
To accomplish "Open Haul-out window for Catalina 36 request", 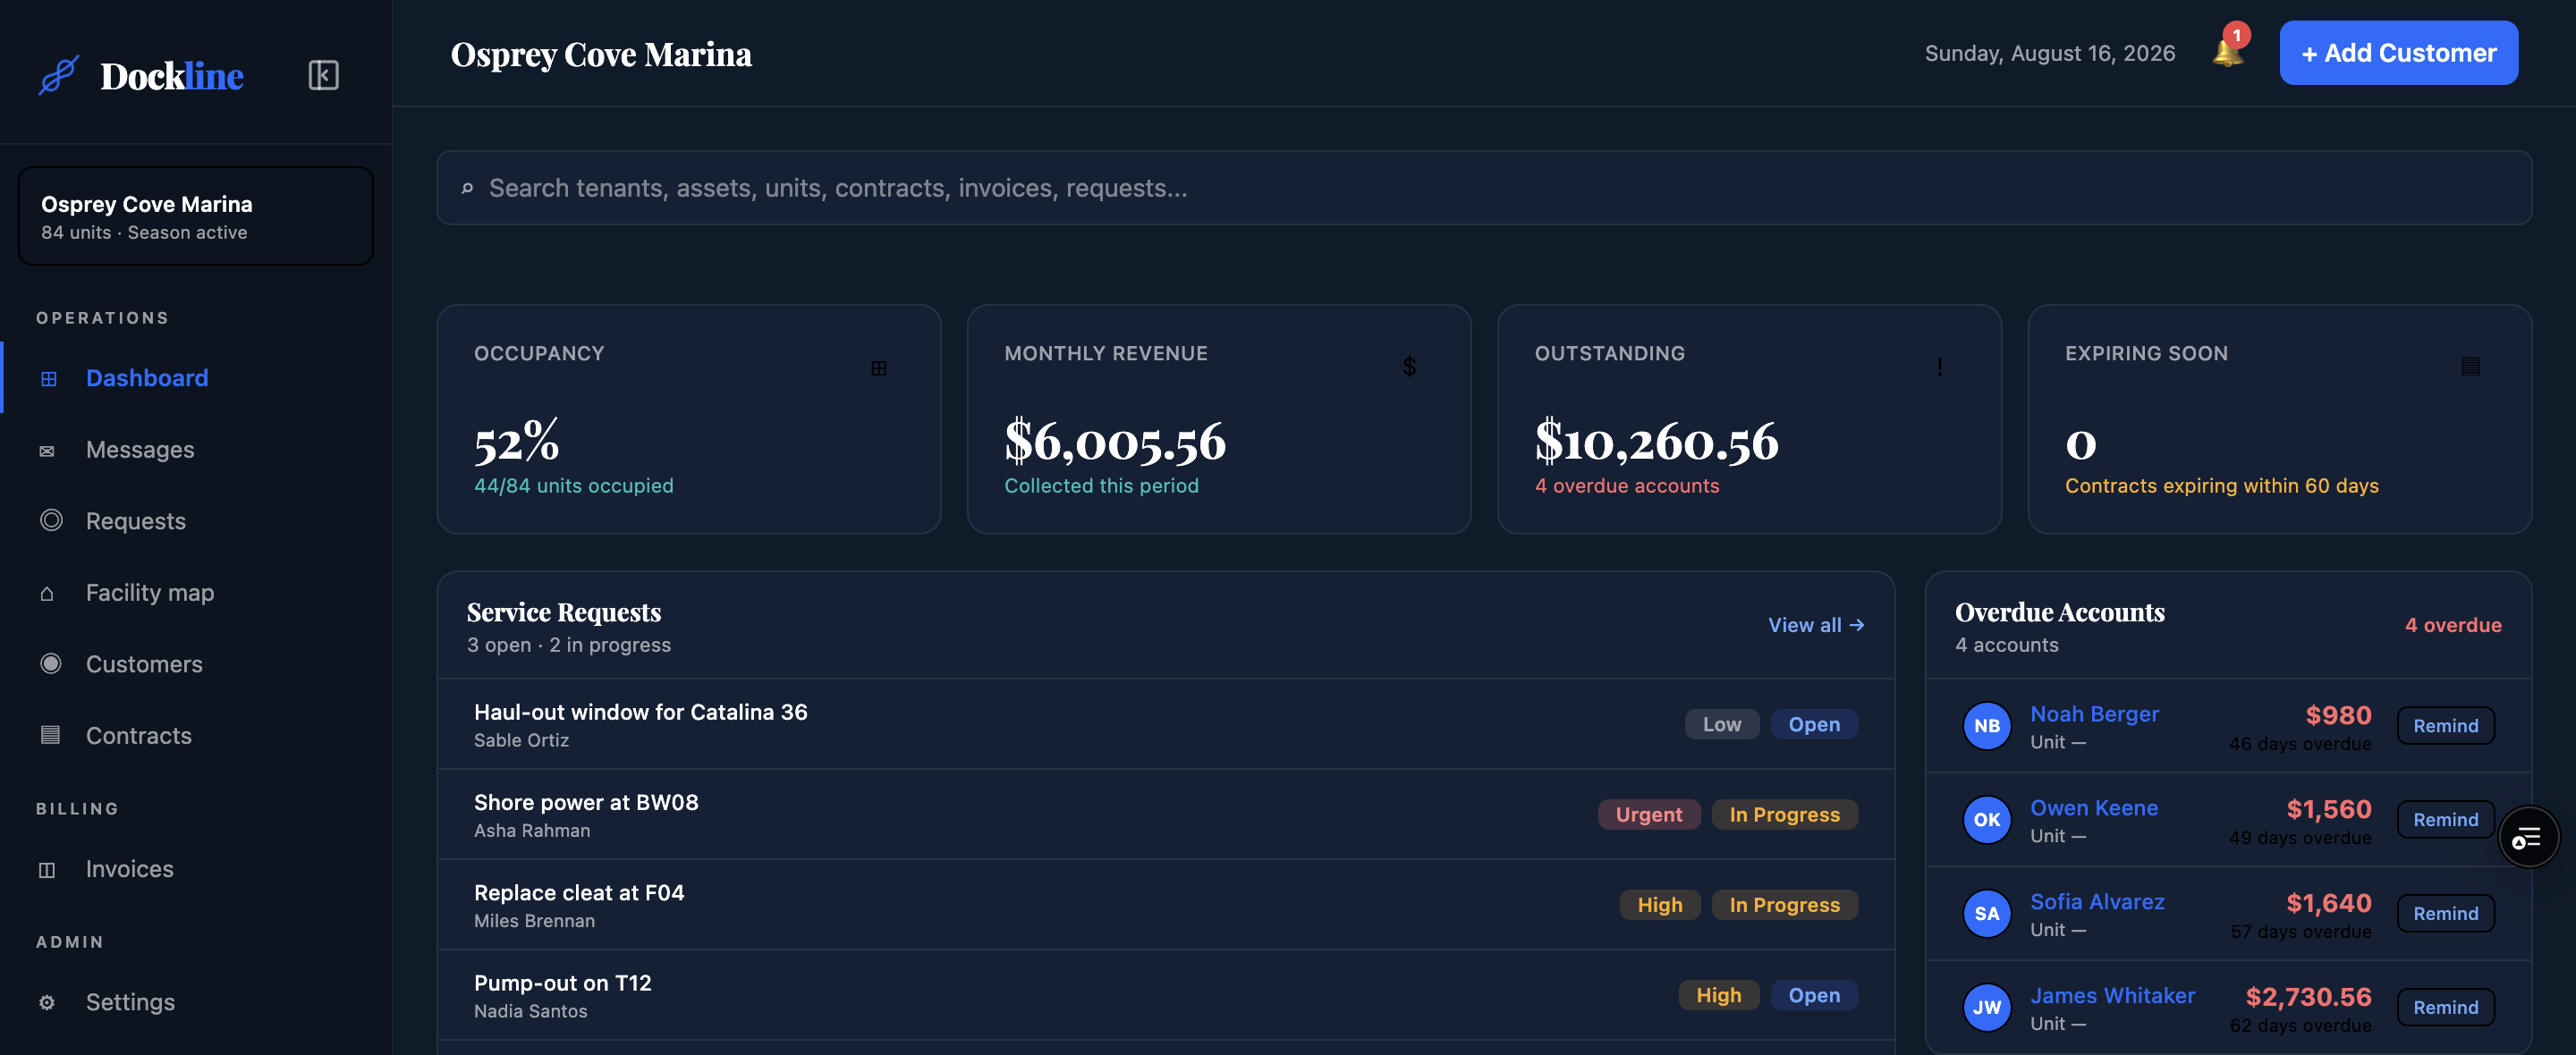I will point(1166,725).
